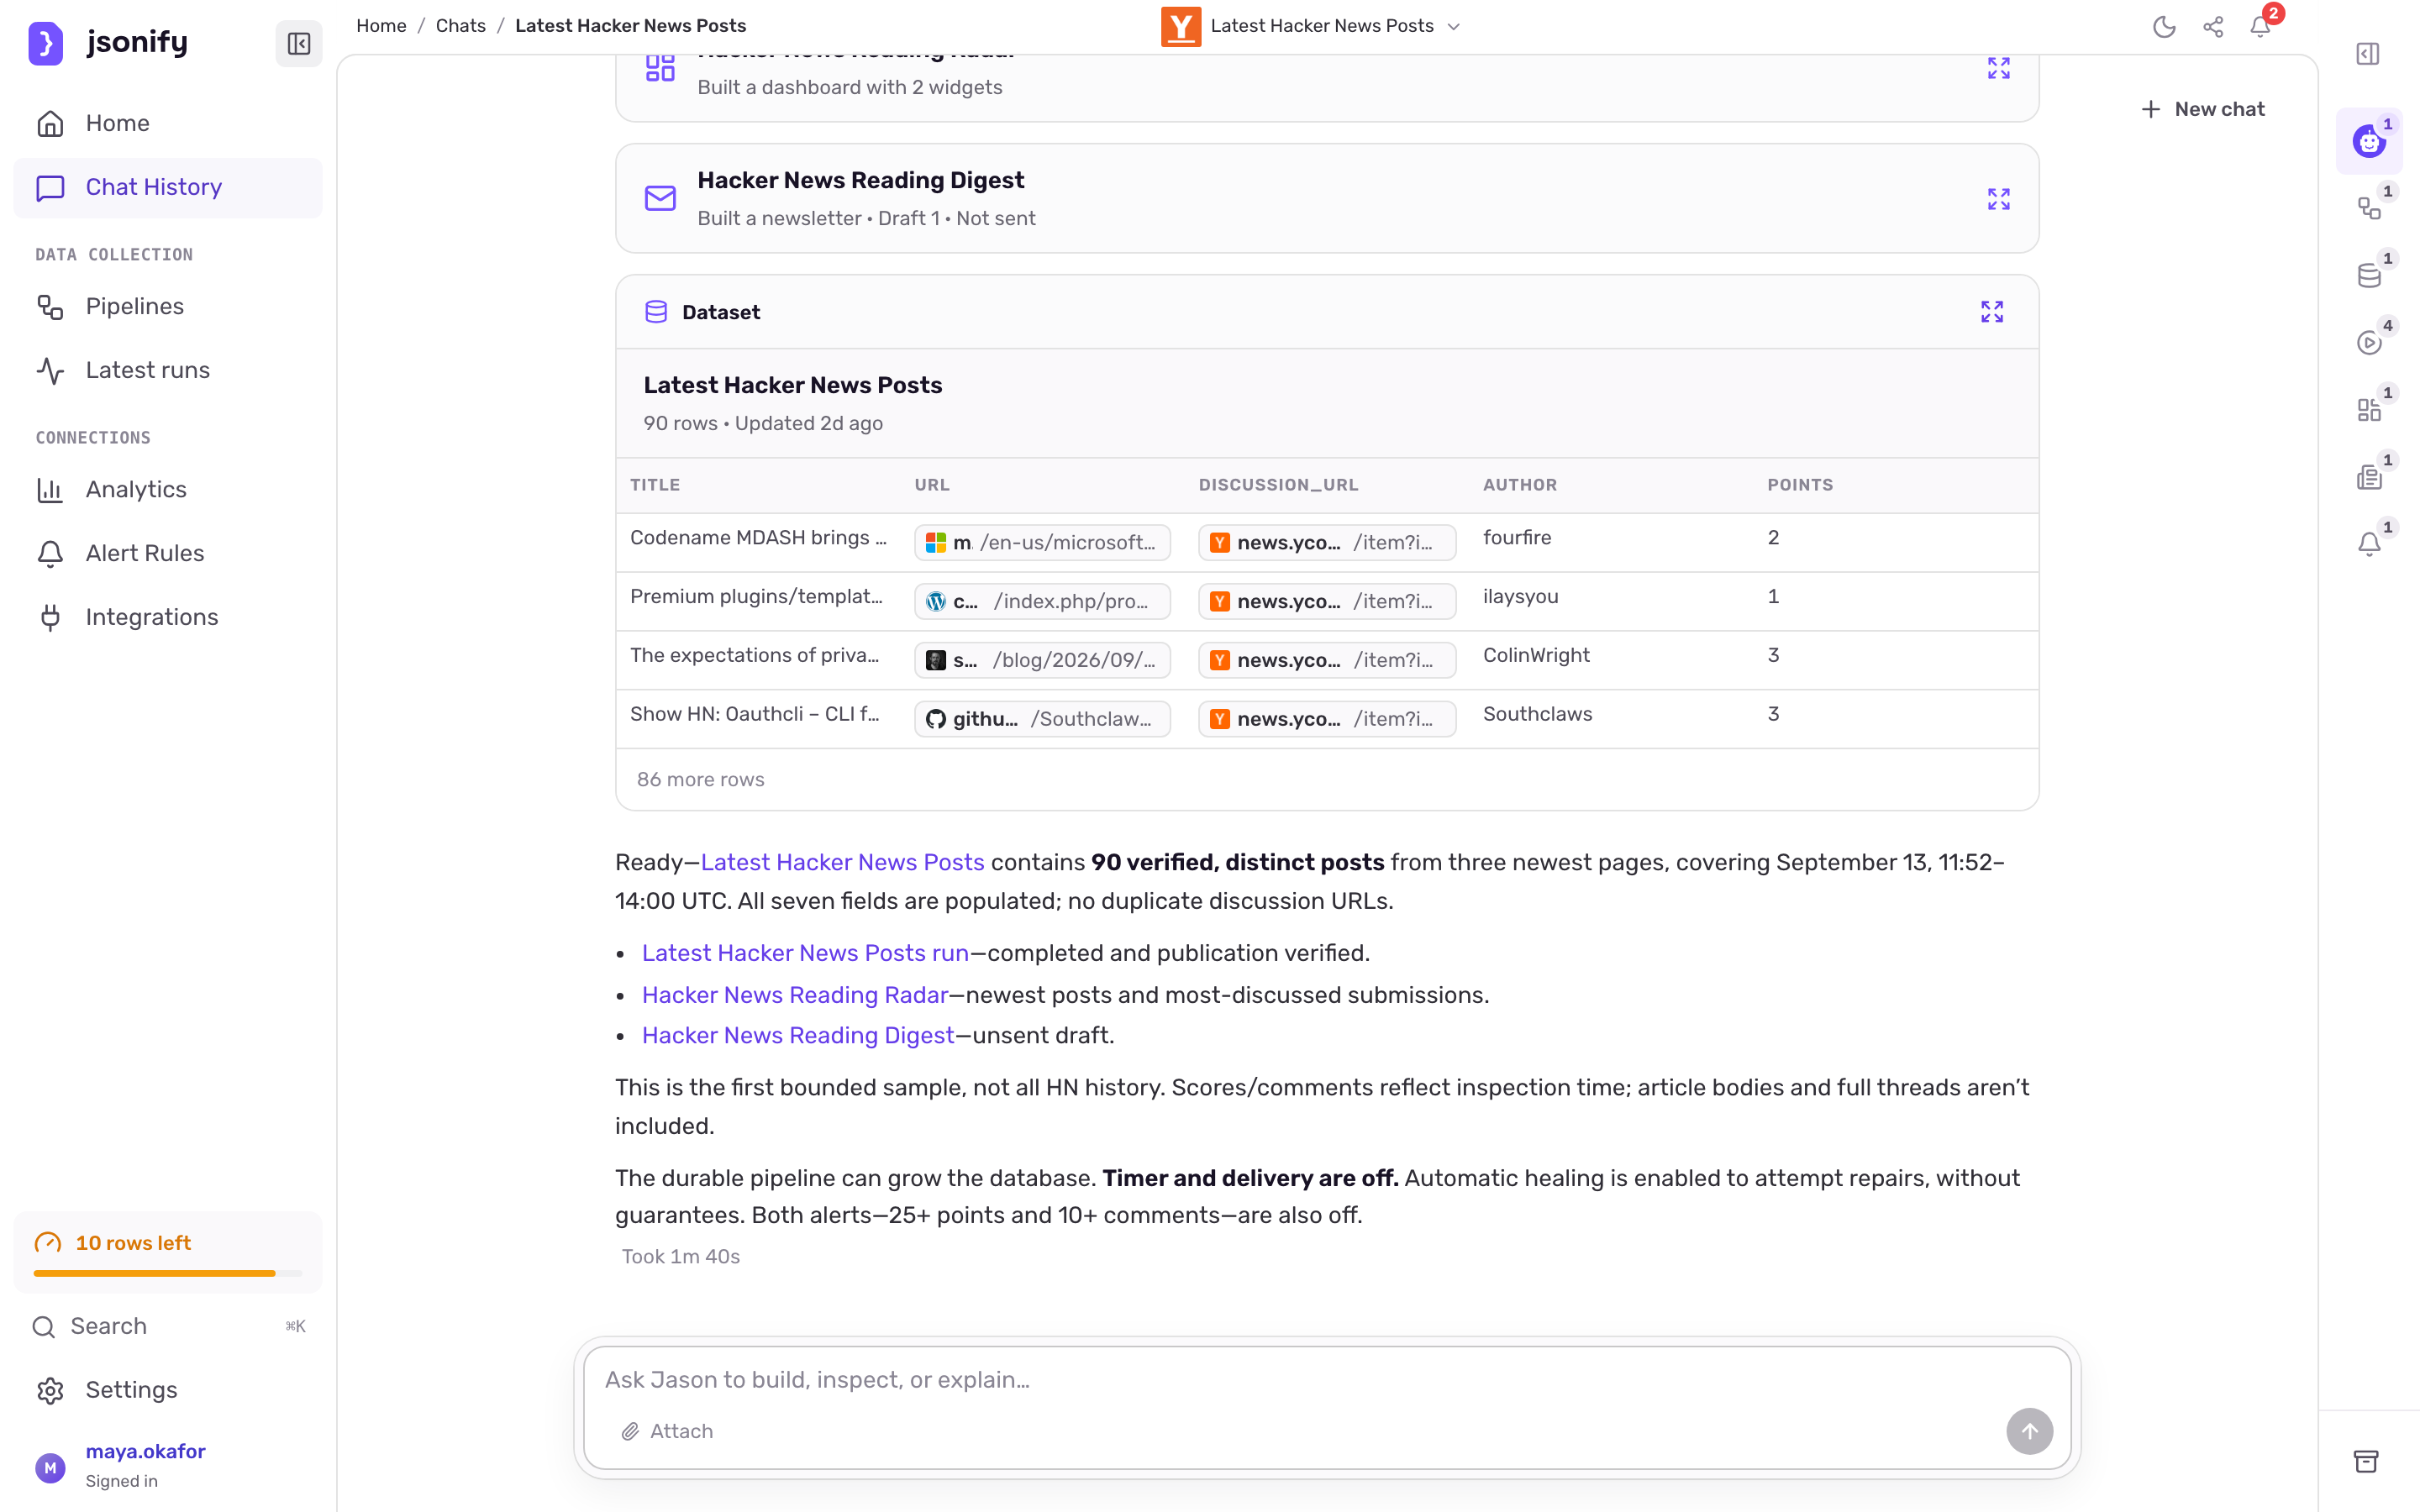Click the Y Combinator logo in header
The image size is (2420, 1512).
coord(1181,26)
